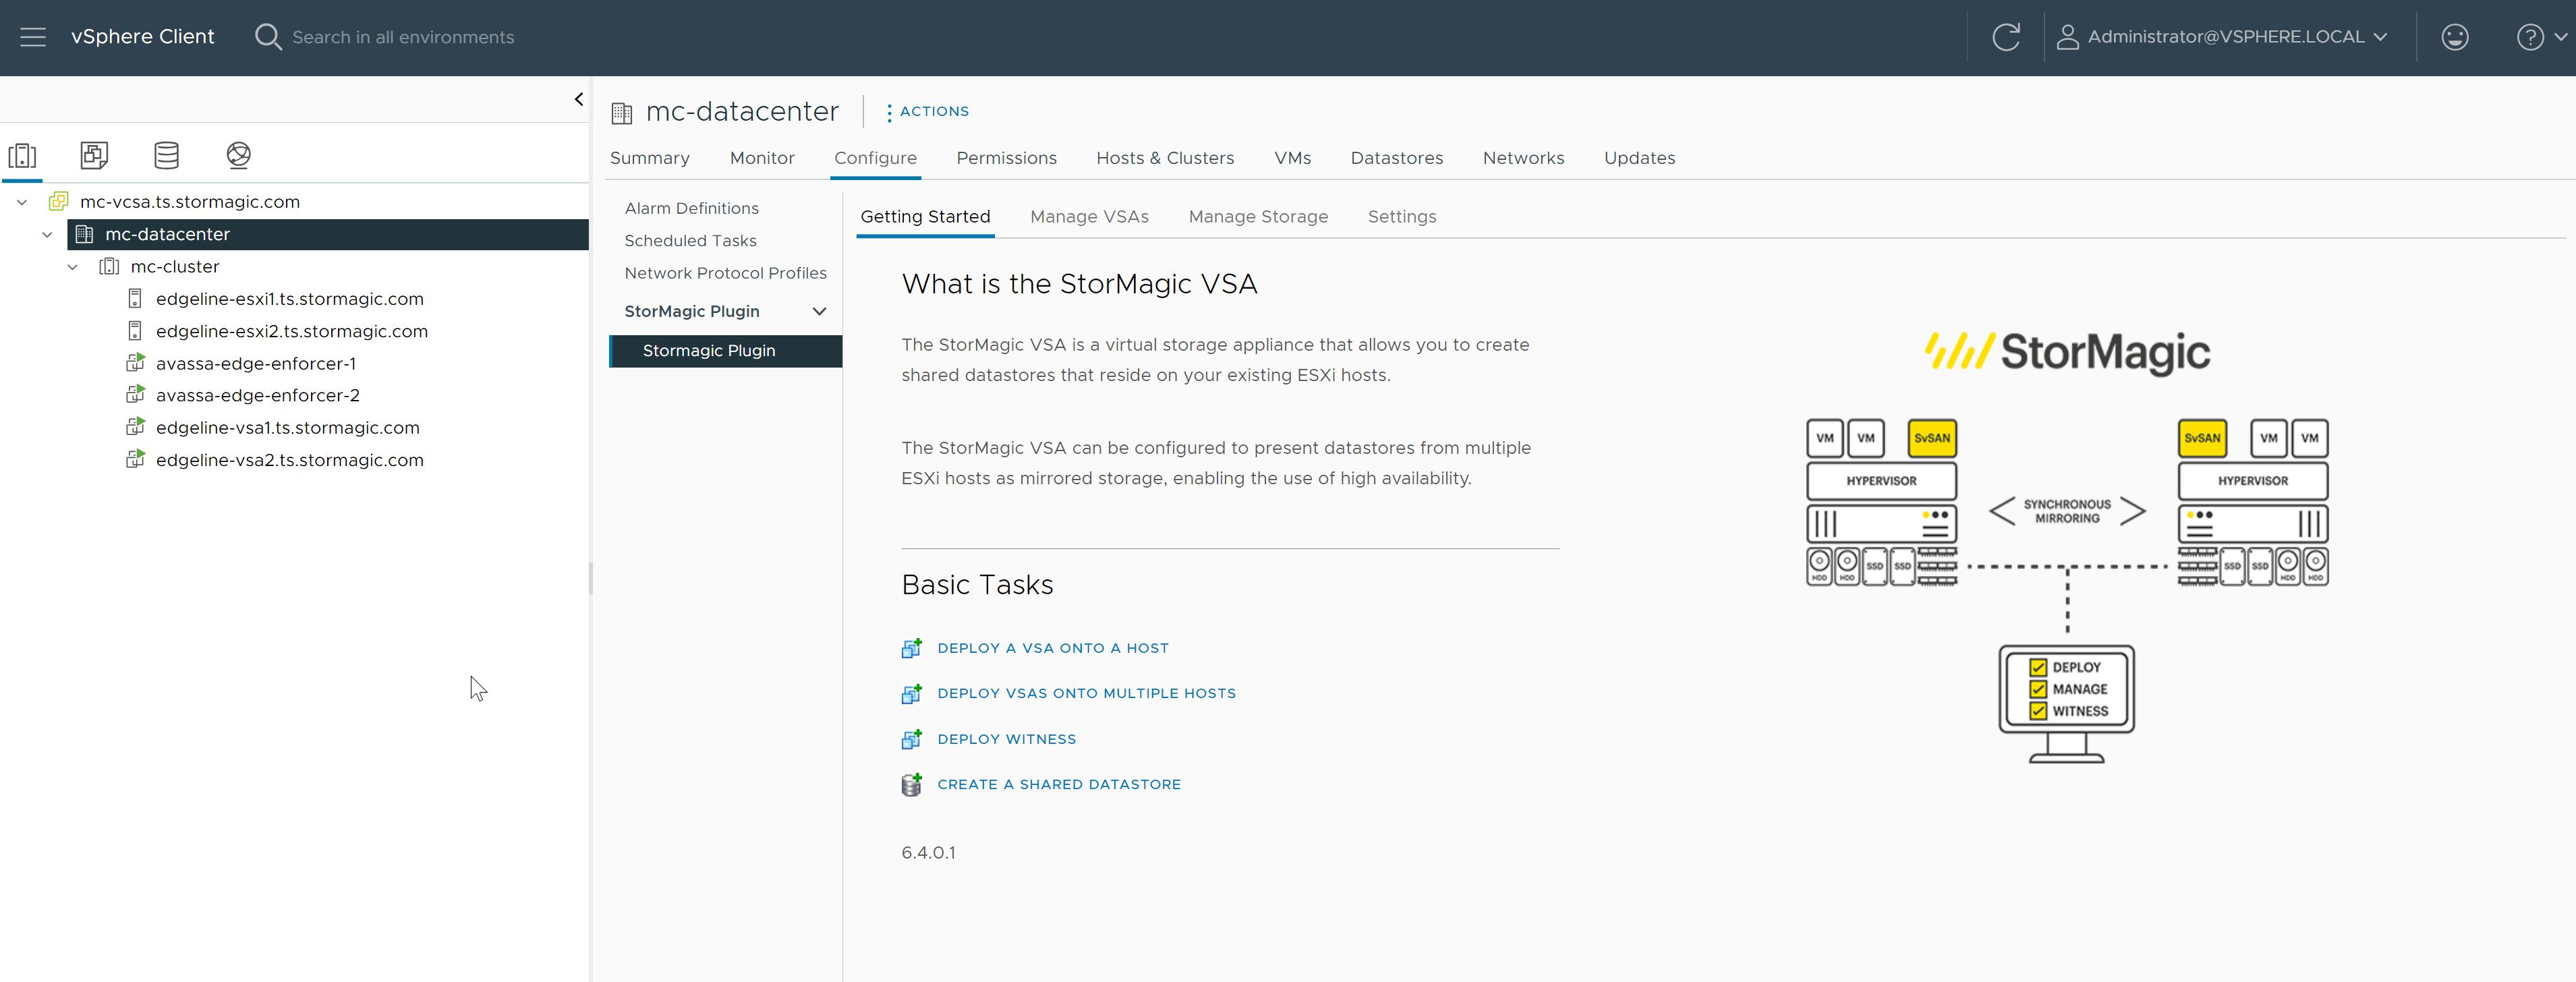Viewport: 2576px width, 982px height.
Task: Click the VM icon for edgeline-vsa1
Action: click(135, 427)
